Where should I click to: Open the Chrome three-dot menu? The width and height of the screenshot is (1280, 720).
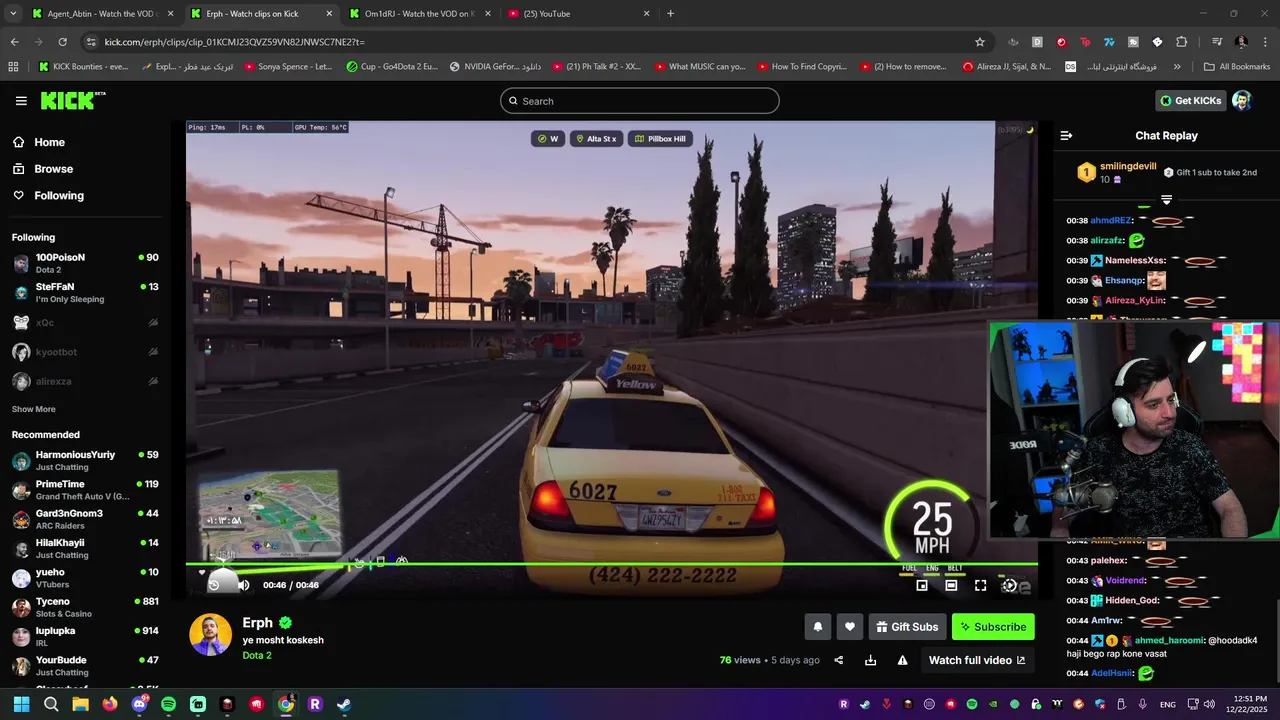[x=1265, y=42]
